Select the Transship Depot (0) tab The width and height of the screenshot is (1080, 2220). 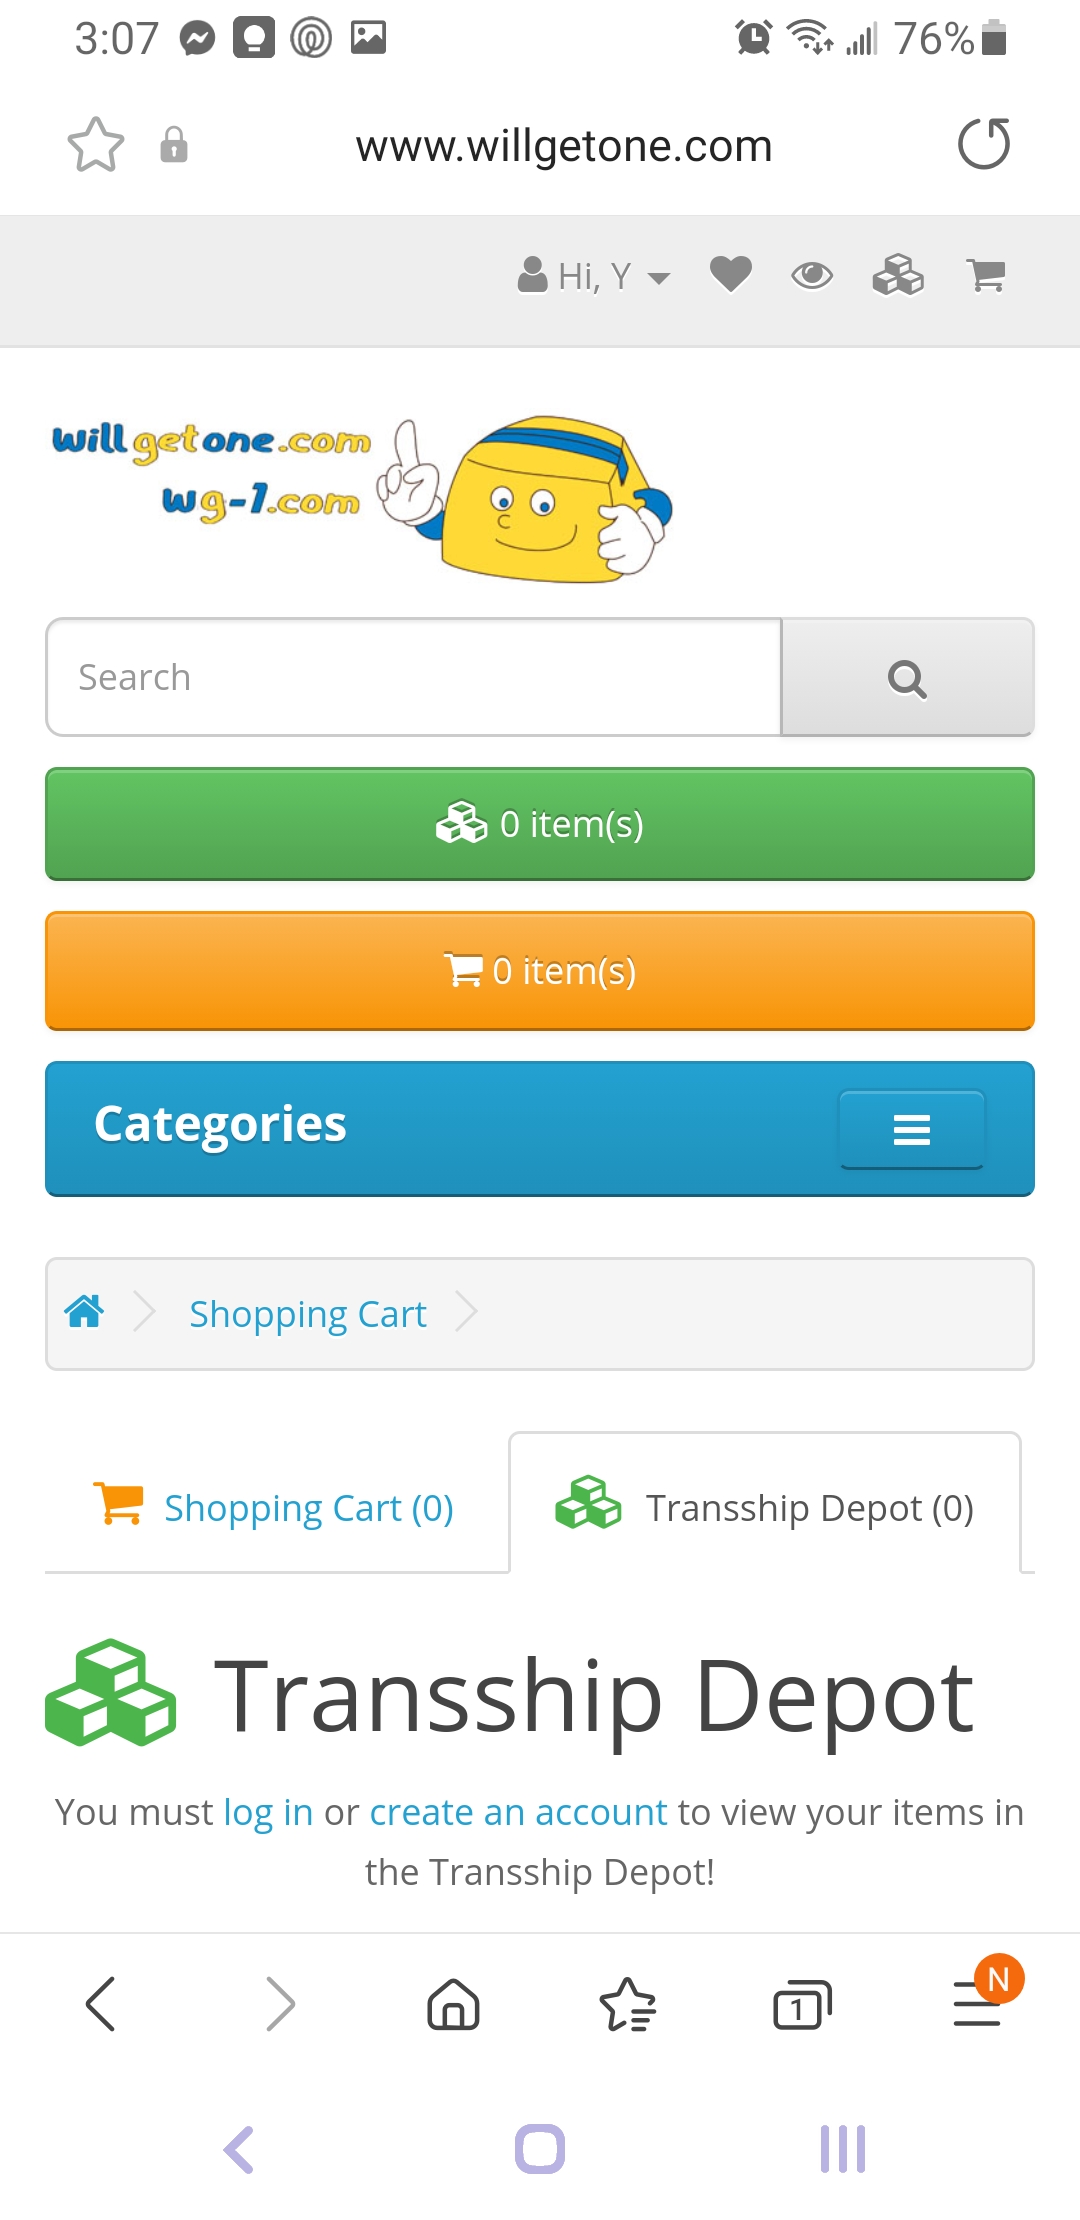(765, 1506)
